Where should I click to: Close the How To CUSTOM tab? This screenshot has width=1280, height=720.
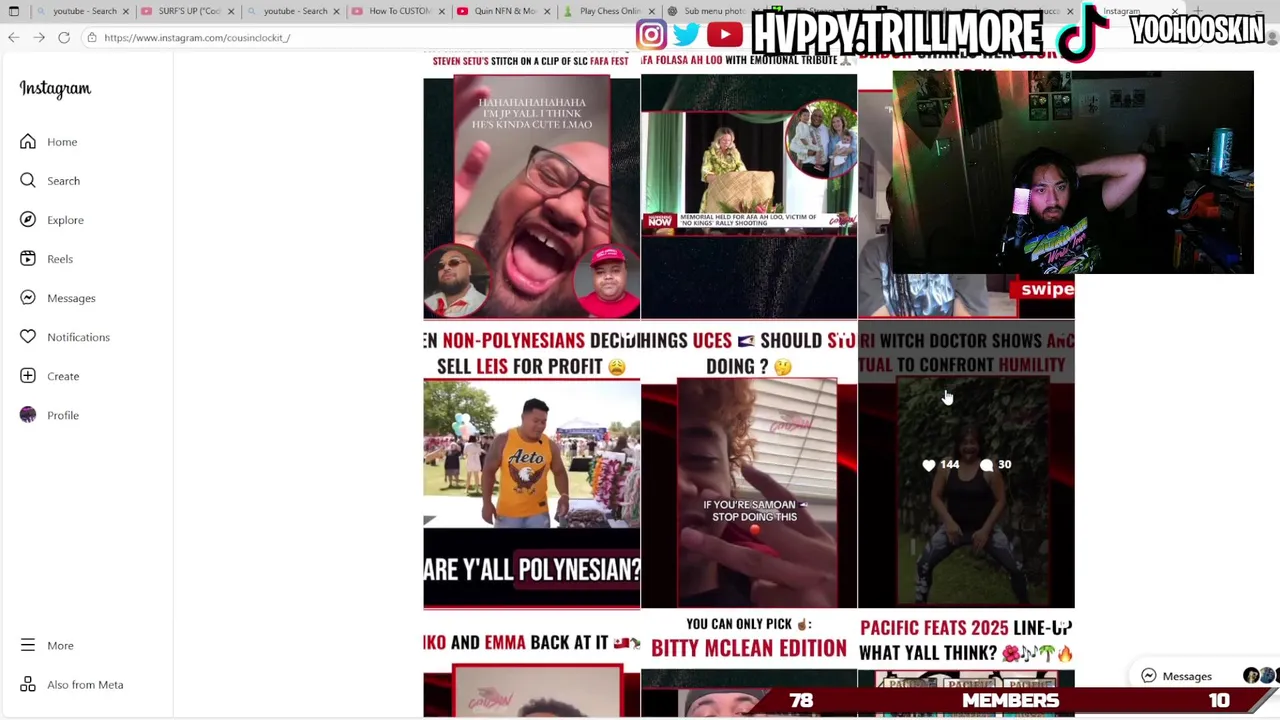441,11
